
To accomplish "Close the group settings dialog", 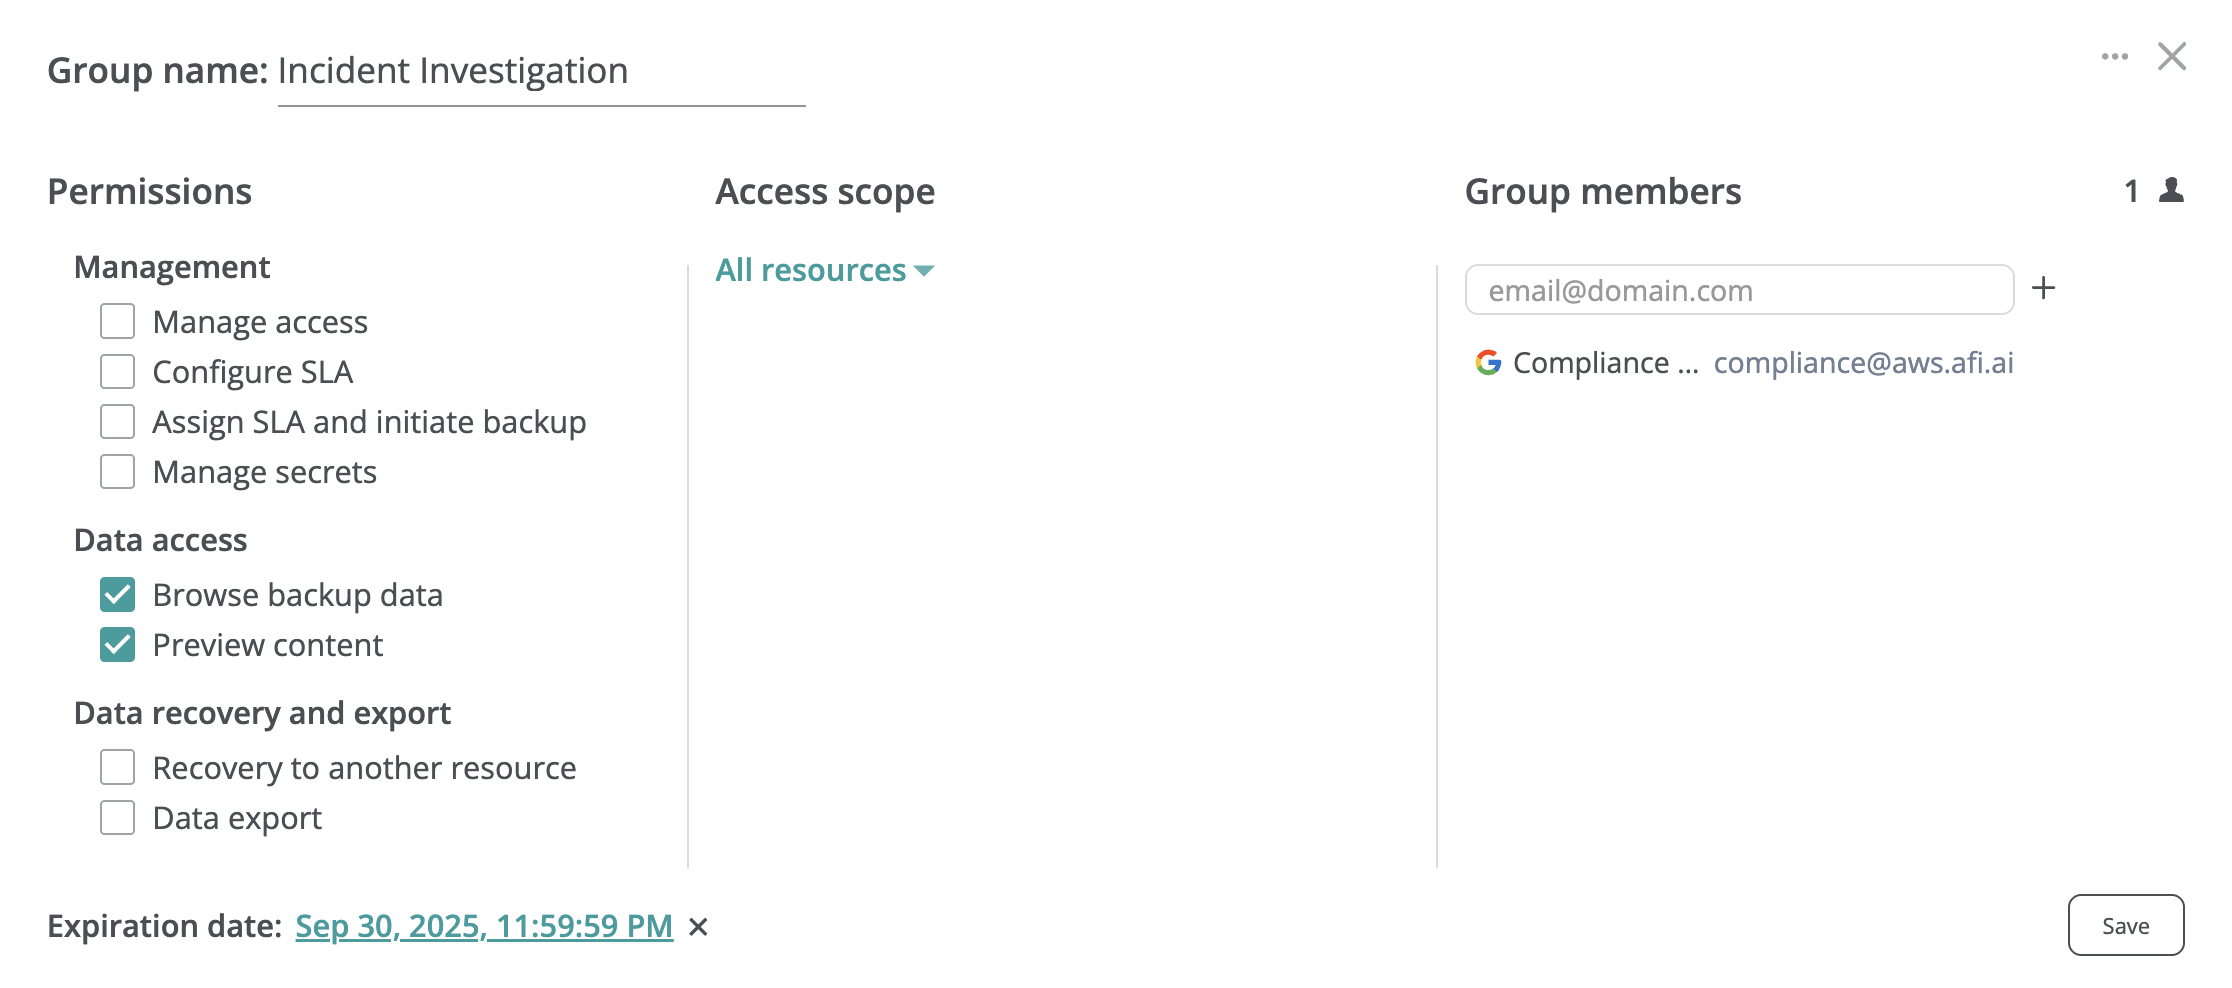I will 2171,57.
